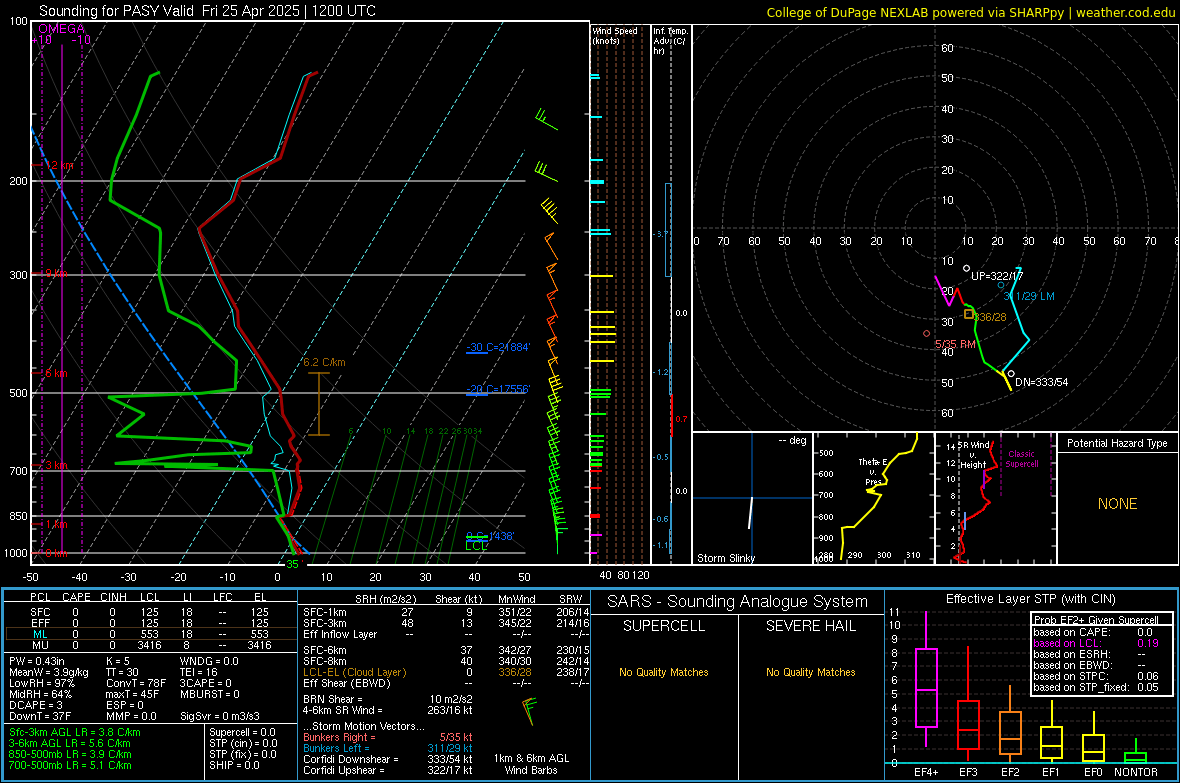Image resolution: width=1180 pixels, height=783 pixels.
Task: Click the 'BRN Shear =' row
Action: pos(388,699)
